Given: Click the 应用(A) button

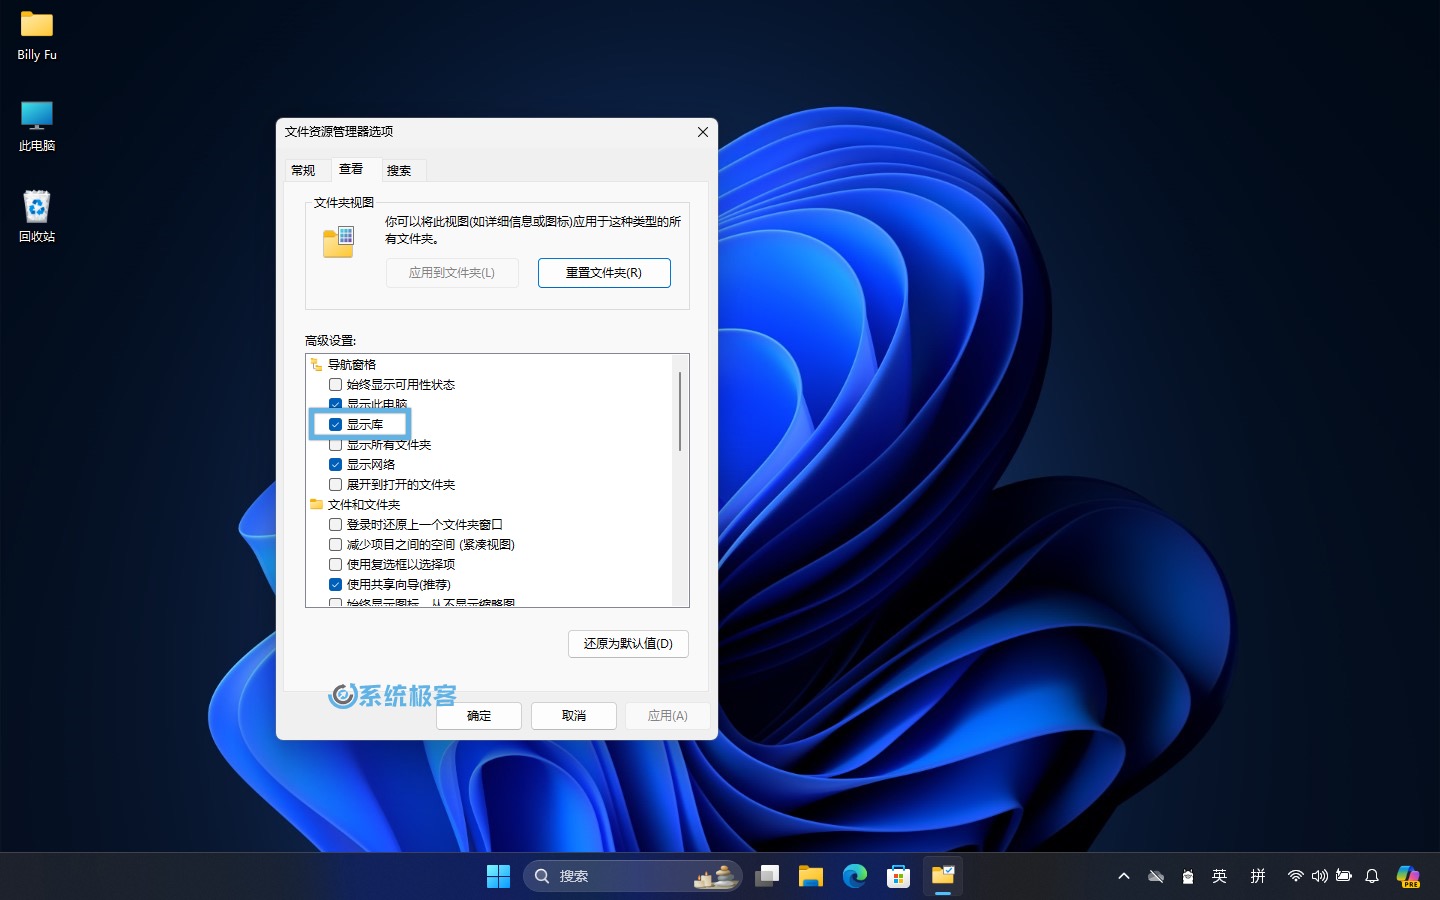Looking at the screenshot, I should click(667, 716).
